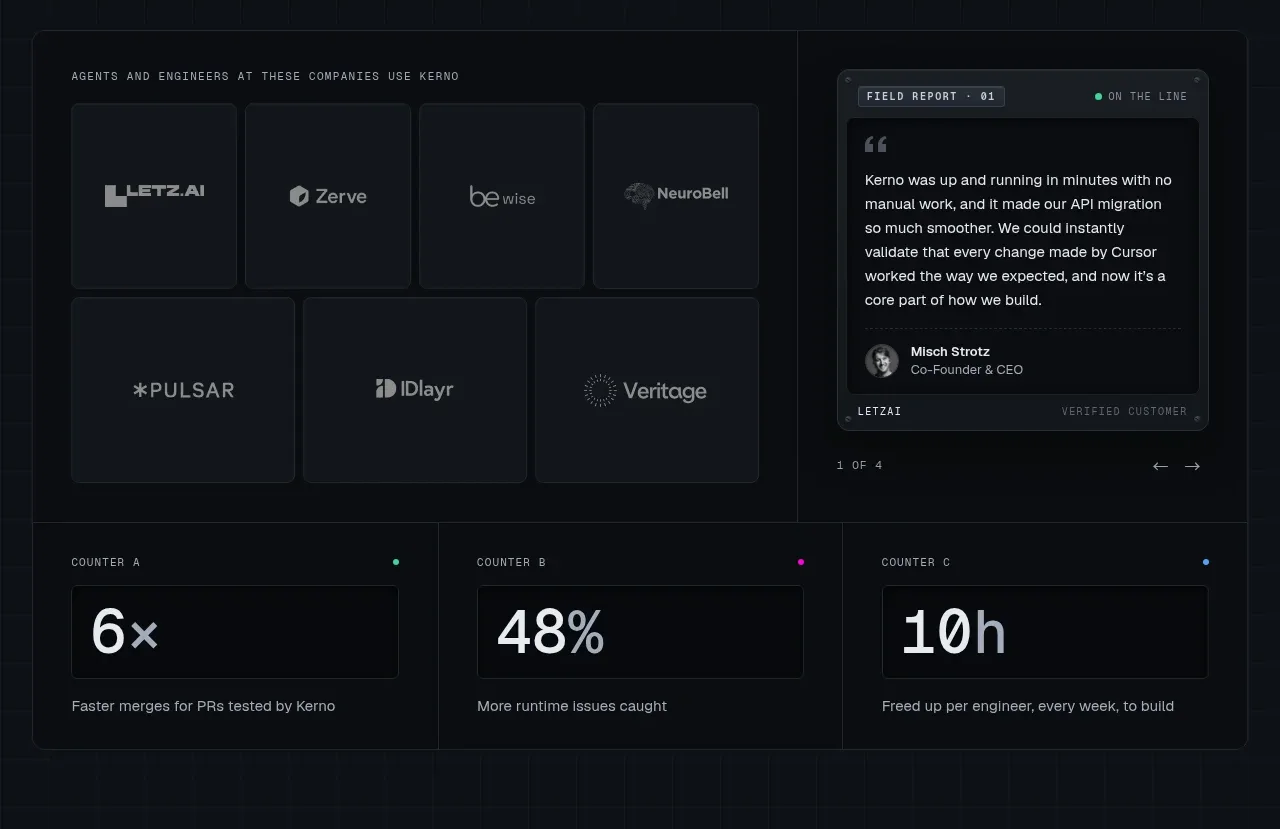Image resolution: width=1280 pixels, height=829 pixels.
Task: Click the 10h counter display
Action: [x=1045, y=632]
